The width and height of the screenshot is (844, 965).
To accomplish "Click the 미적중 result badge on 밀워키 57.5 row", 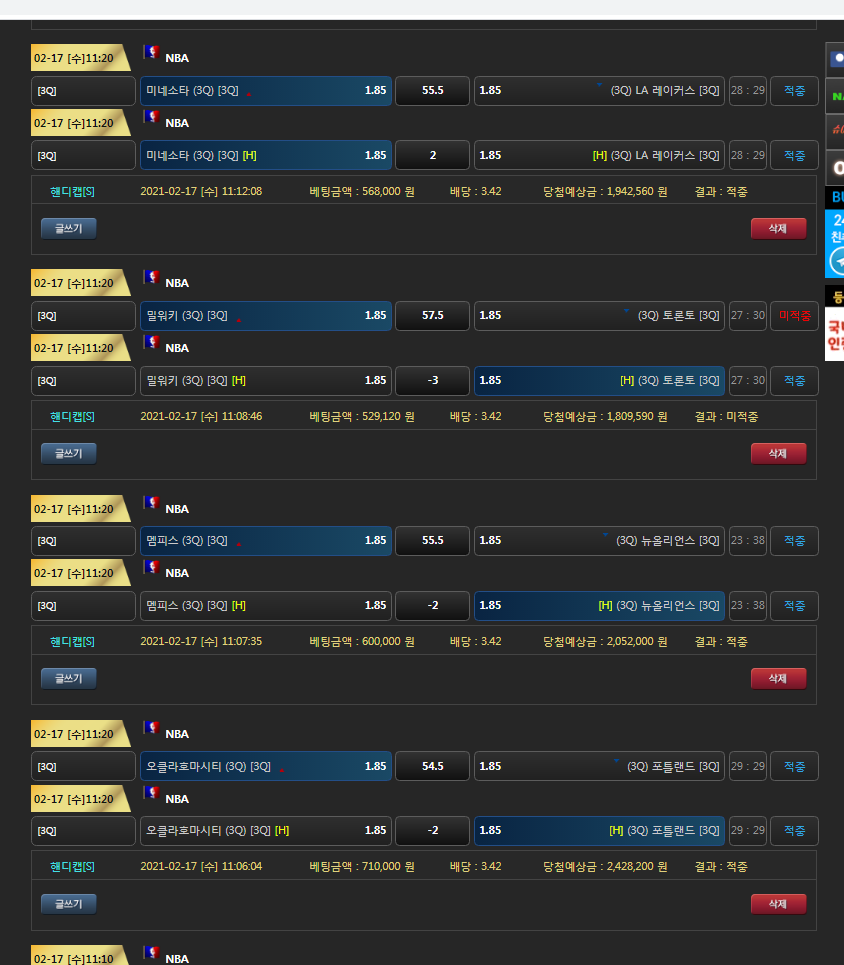I will [794, 315].
